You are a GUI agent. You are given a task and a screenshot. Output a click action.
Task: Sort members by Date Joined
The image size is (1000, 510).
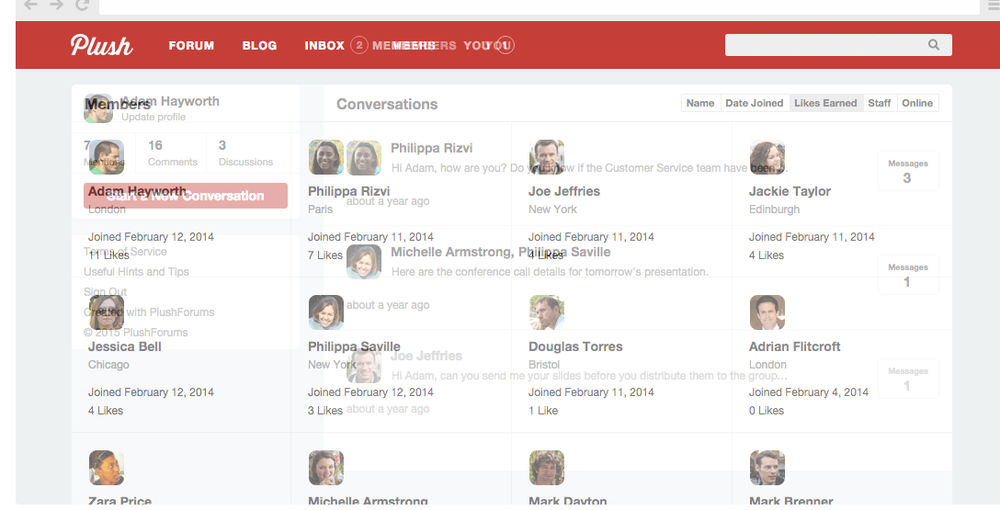[754, 103]
